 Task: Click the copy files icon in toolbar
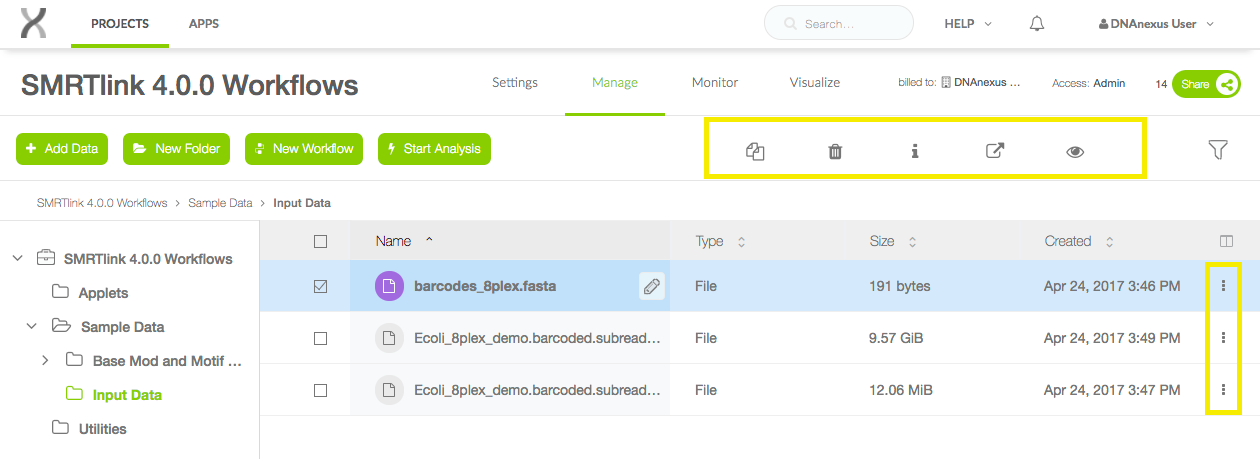[x=755, y=151]
